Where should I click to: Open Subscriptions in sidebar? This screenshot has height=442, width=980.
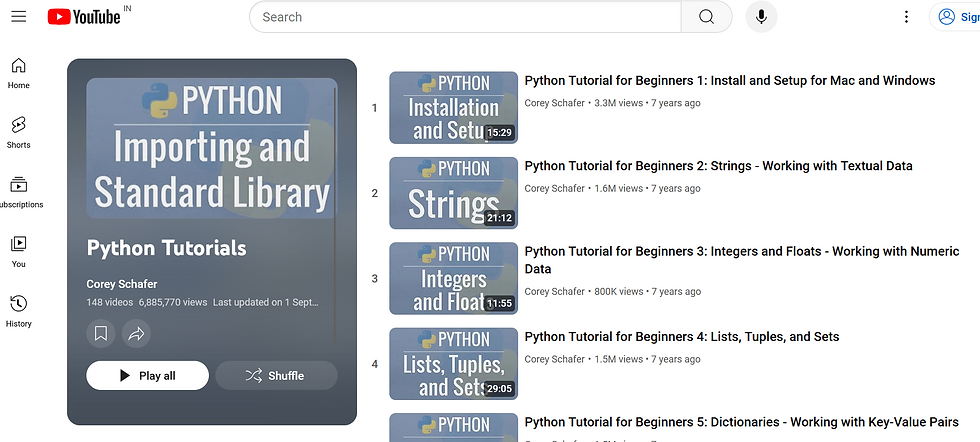click(x=19, y=192)
